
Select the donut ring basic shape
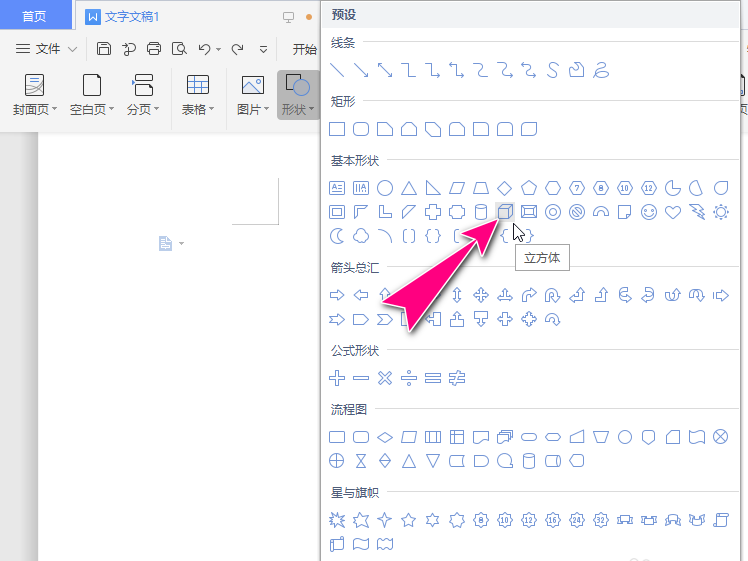[553, 212]
